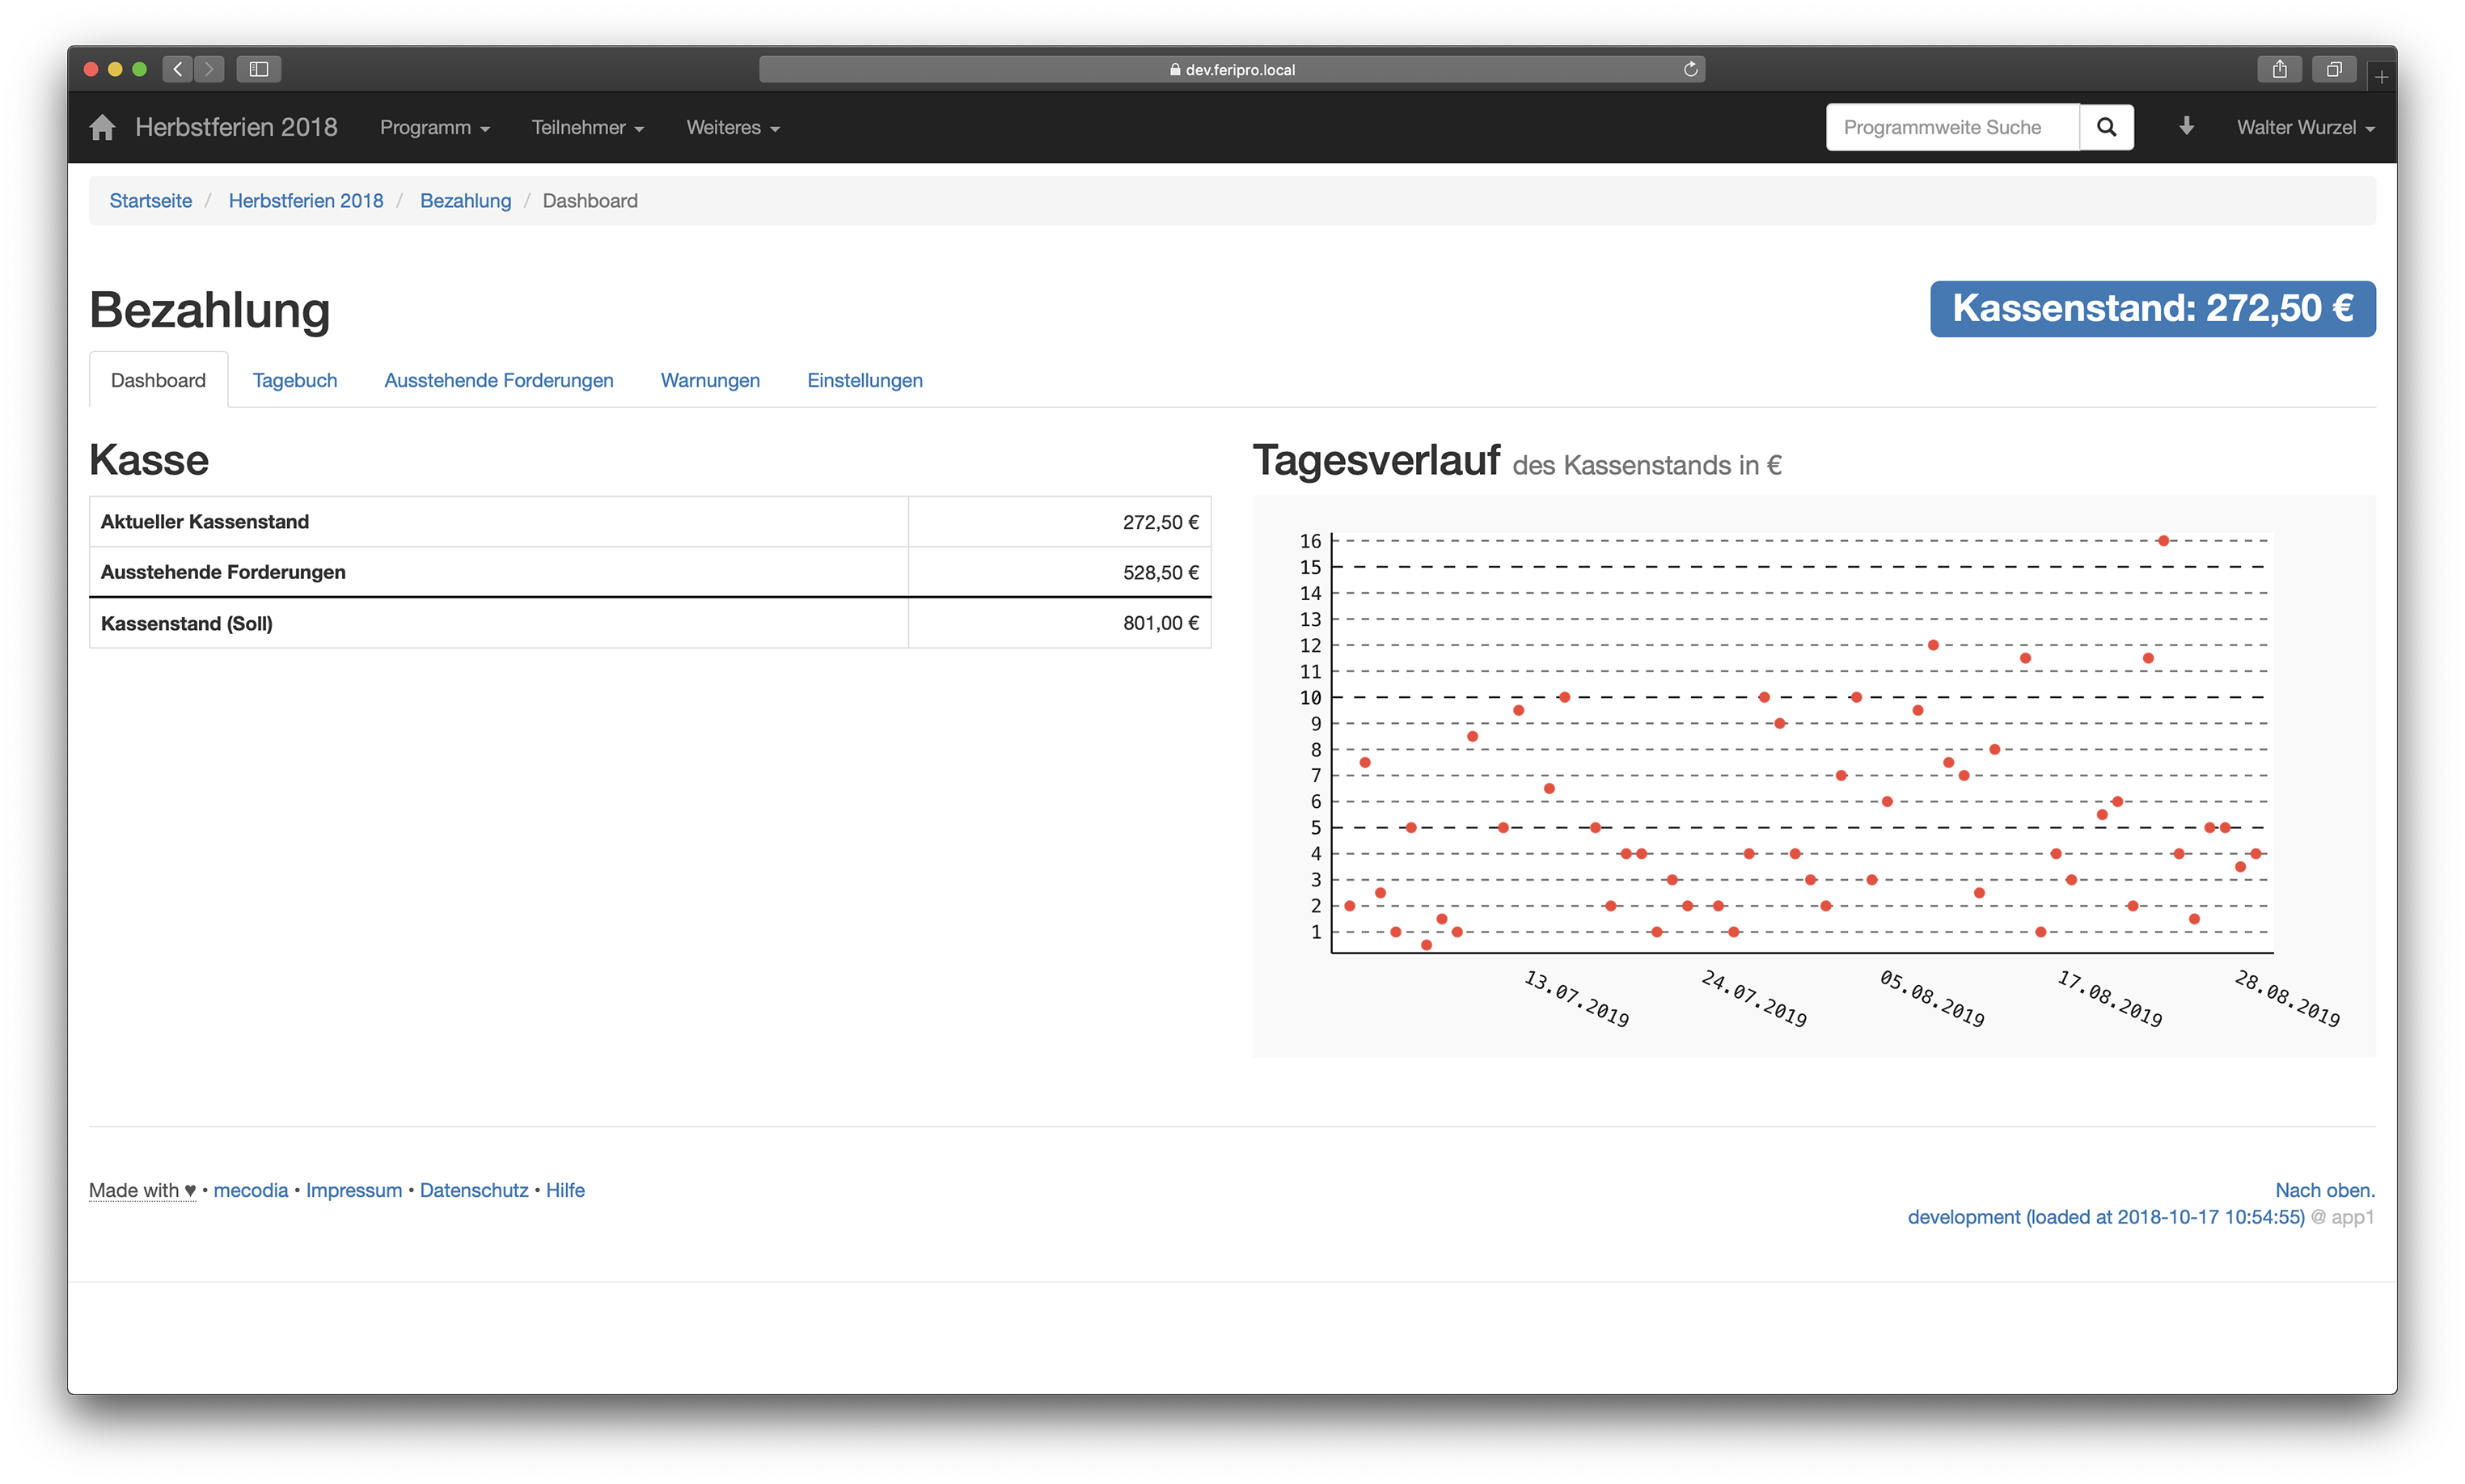2465x1484 pixels.
Task: Click the Kassenstand 272,50 € badge
Action: [x=2151, y=309]
